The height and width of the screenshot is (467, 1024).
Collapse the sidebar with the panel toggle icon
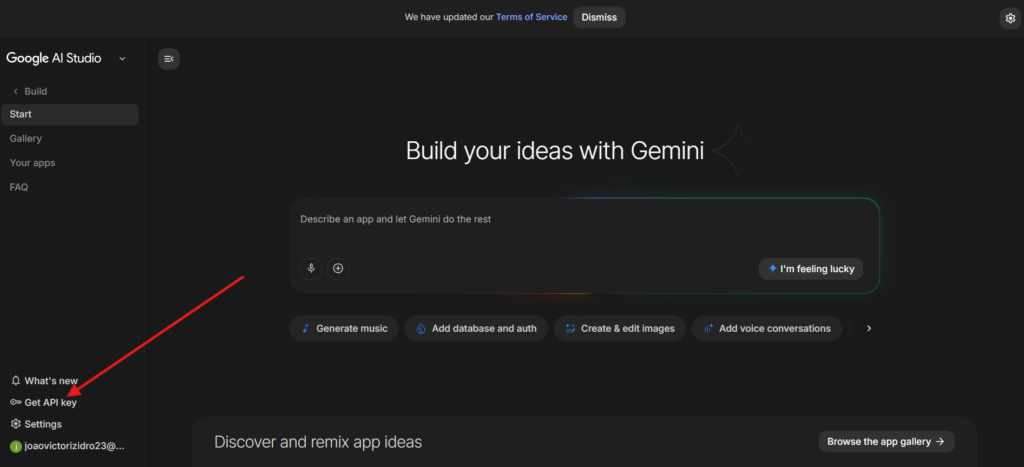(169, 59)
